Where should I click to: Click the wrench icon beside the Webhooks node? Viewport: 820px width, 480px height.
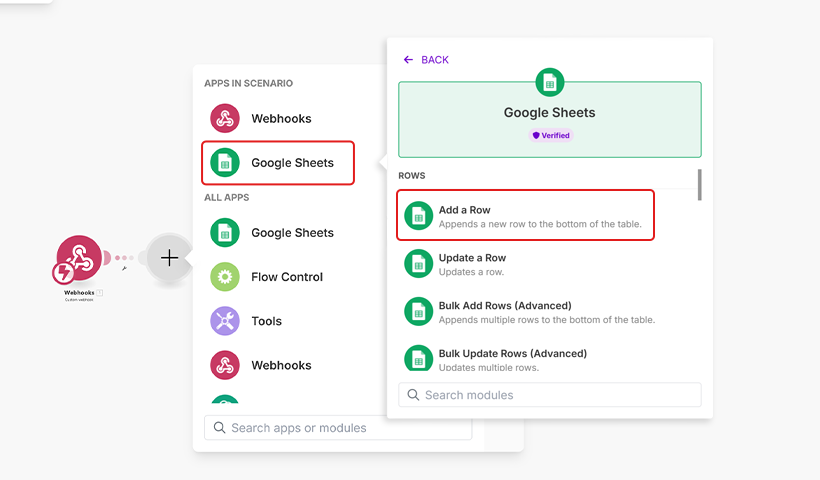124,268
